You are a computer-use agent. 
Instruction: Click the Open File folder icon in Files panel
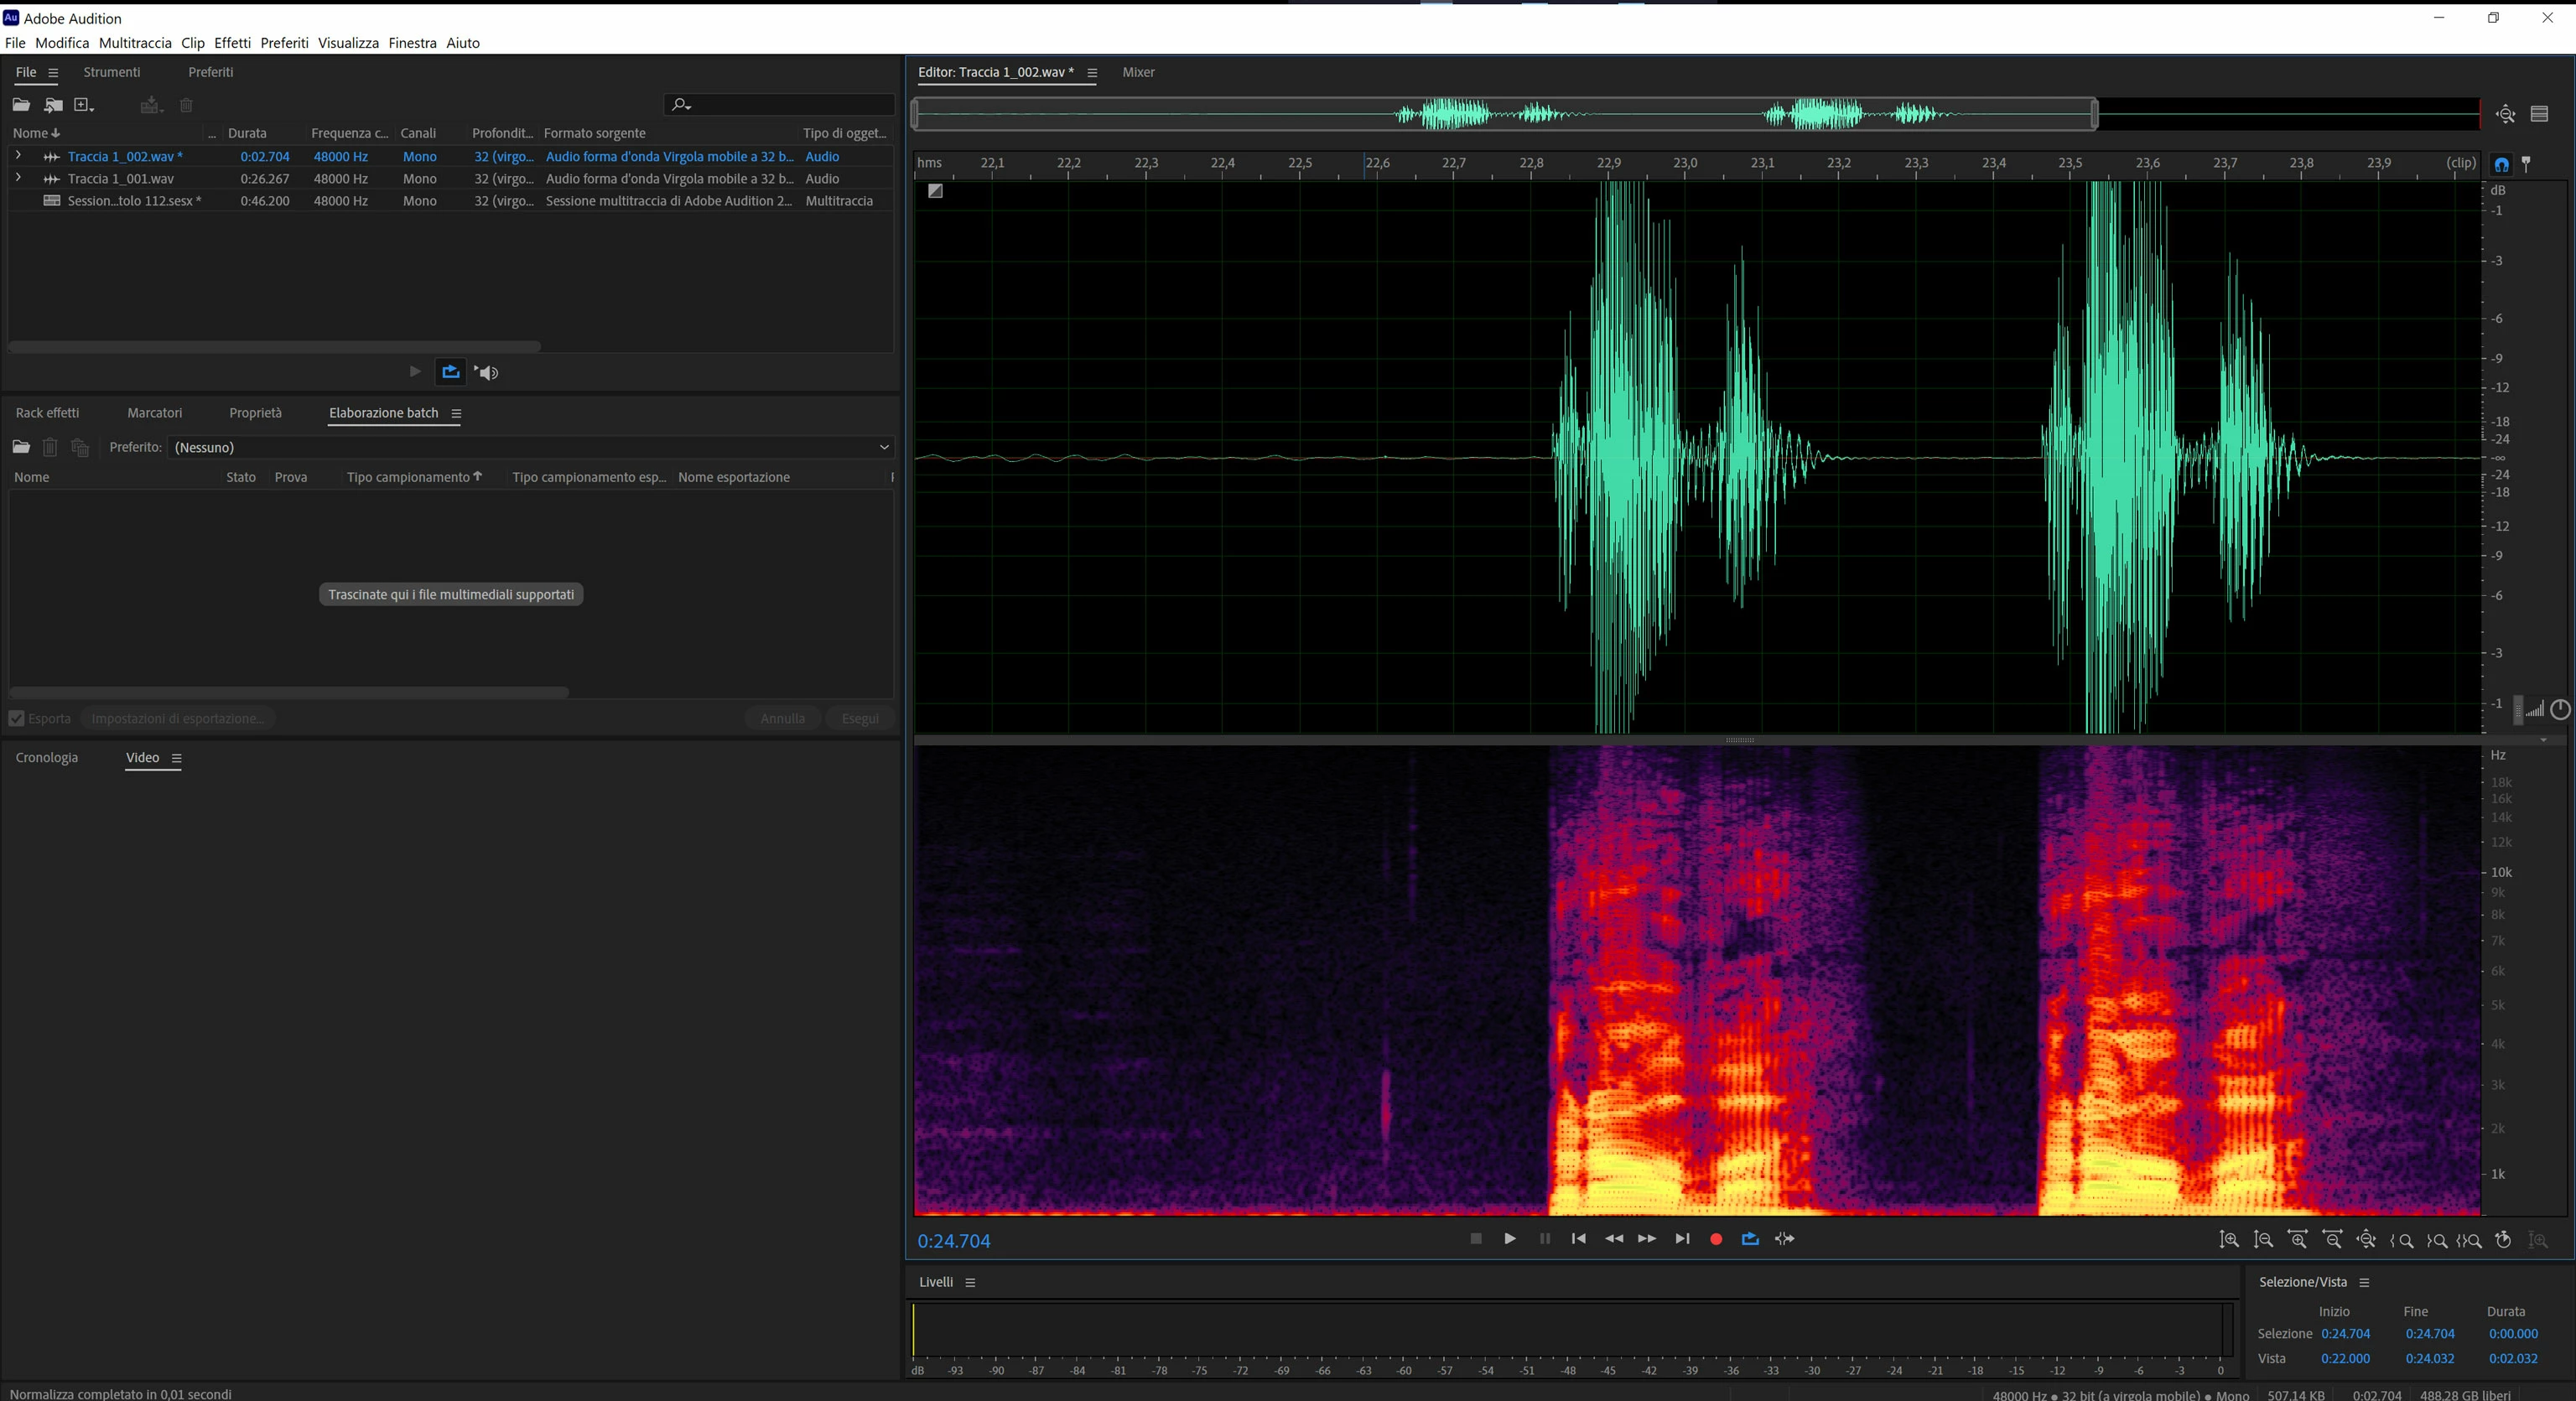pos(21,105)
